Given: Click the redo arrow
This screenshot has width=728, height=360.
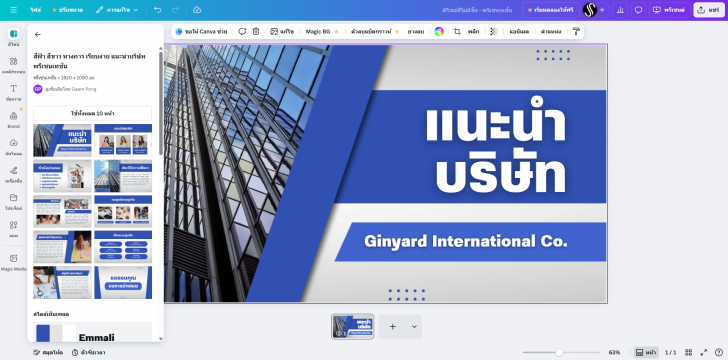Looking at the screenshot, I should [175, 10].
